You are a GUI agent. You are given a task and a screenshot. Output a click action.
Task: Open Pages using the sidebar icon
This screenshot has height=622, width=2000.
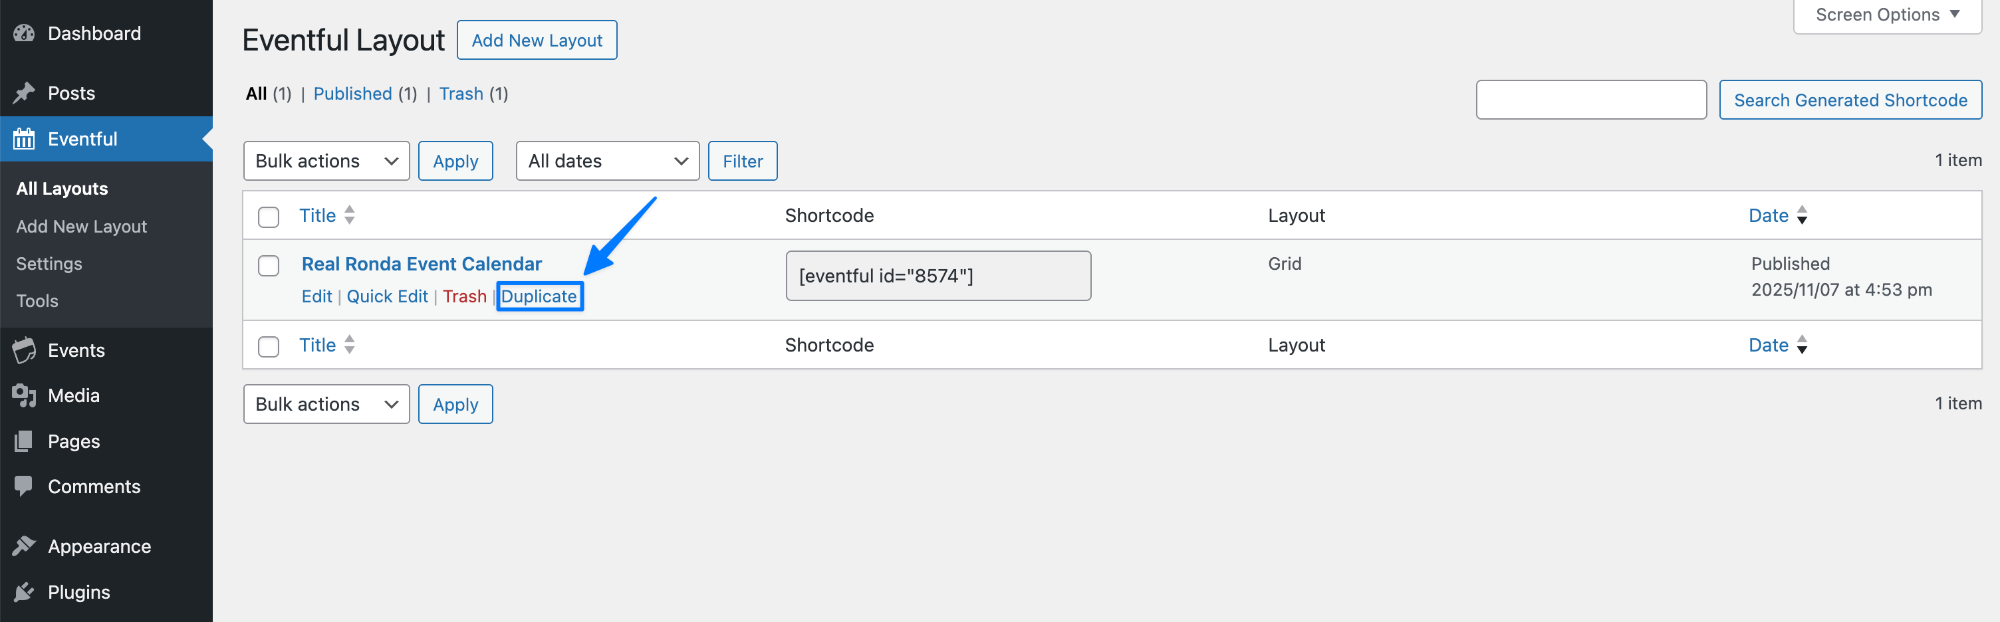pos(24,441)
